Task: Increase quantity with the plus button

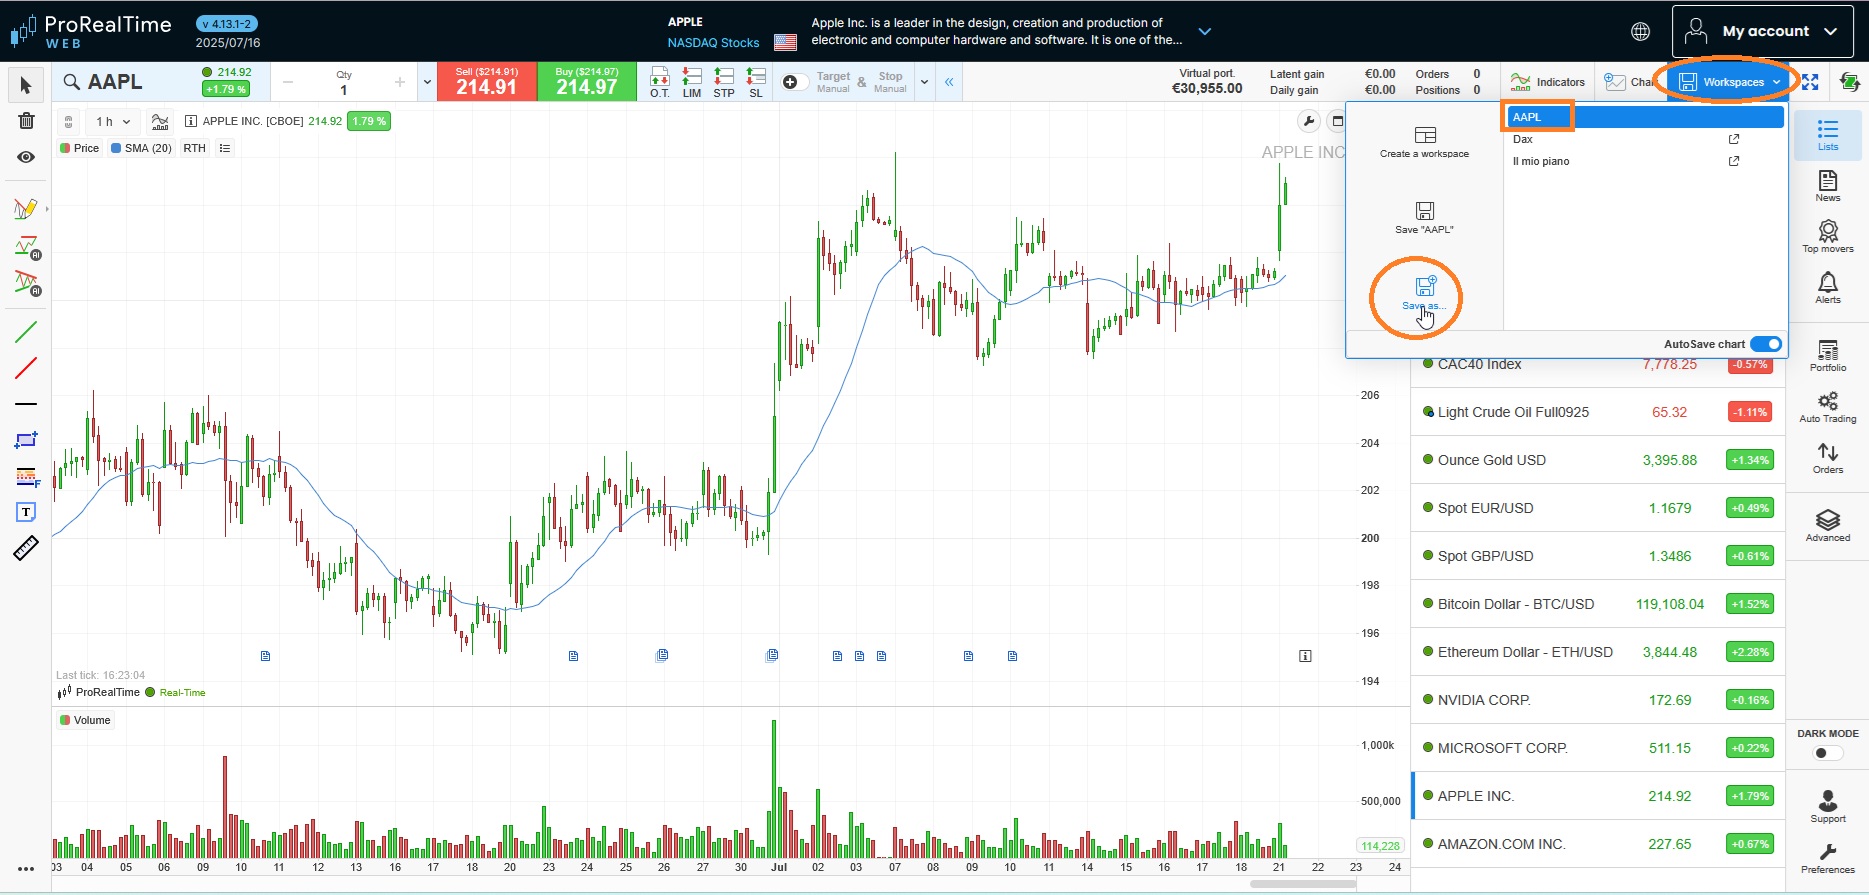Action: 400,82
